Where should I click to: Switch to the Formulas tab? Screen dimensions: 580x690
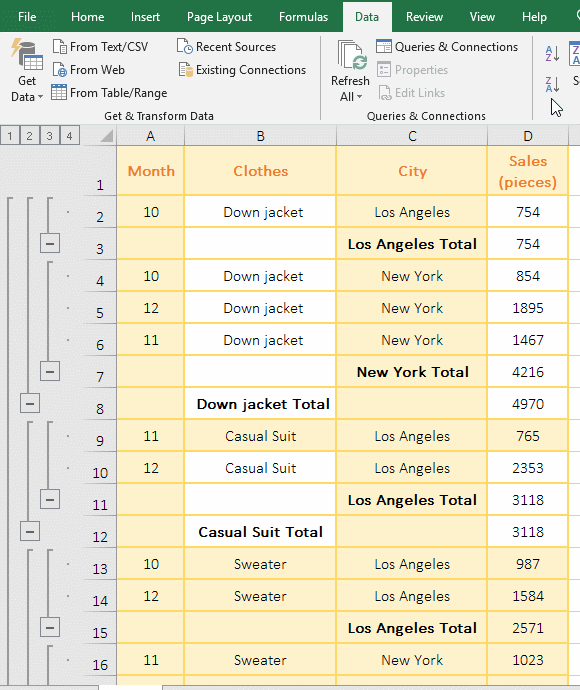[303, 17]
